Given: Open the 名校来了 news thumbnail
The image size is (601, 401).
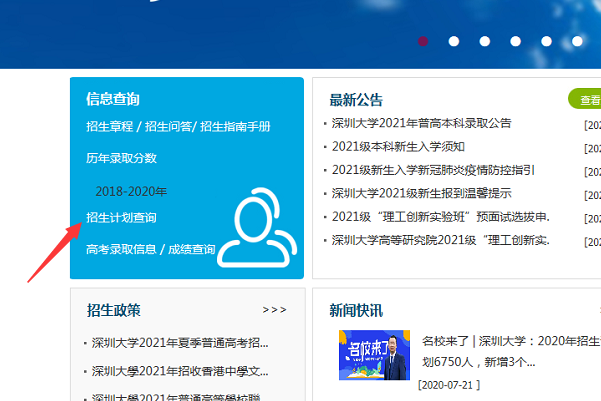Looking at the screenshot, I should click(x=374, y=355).
